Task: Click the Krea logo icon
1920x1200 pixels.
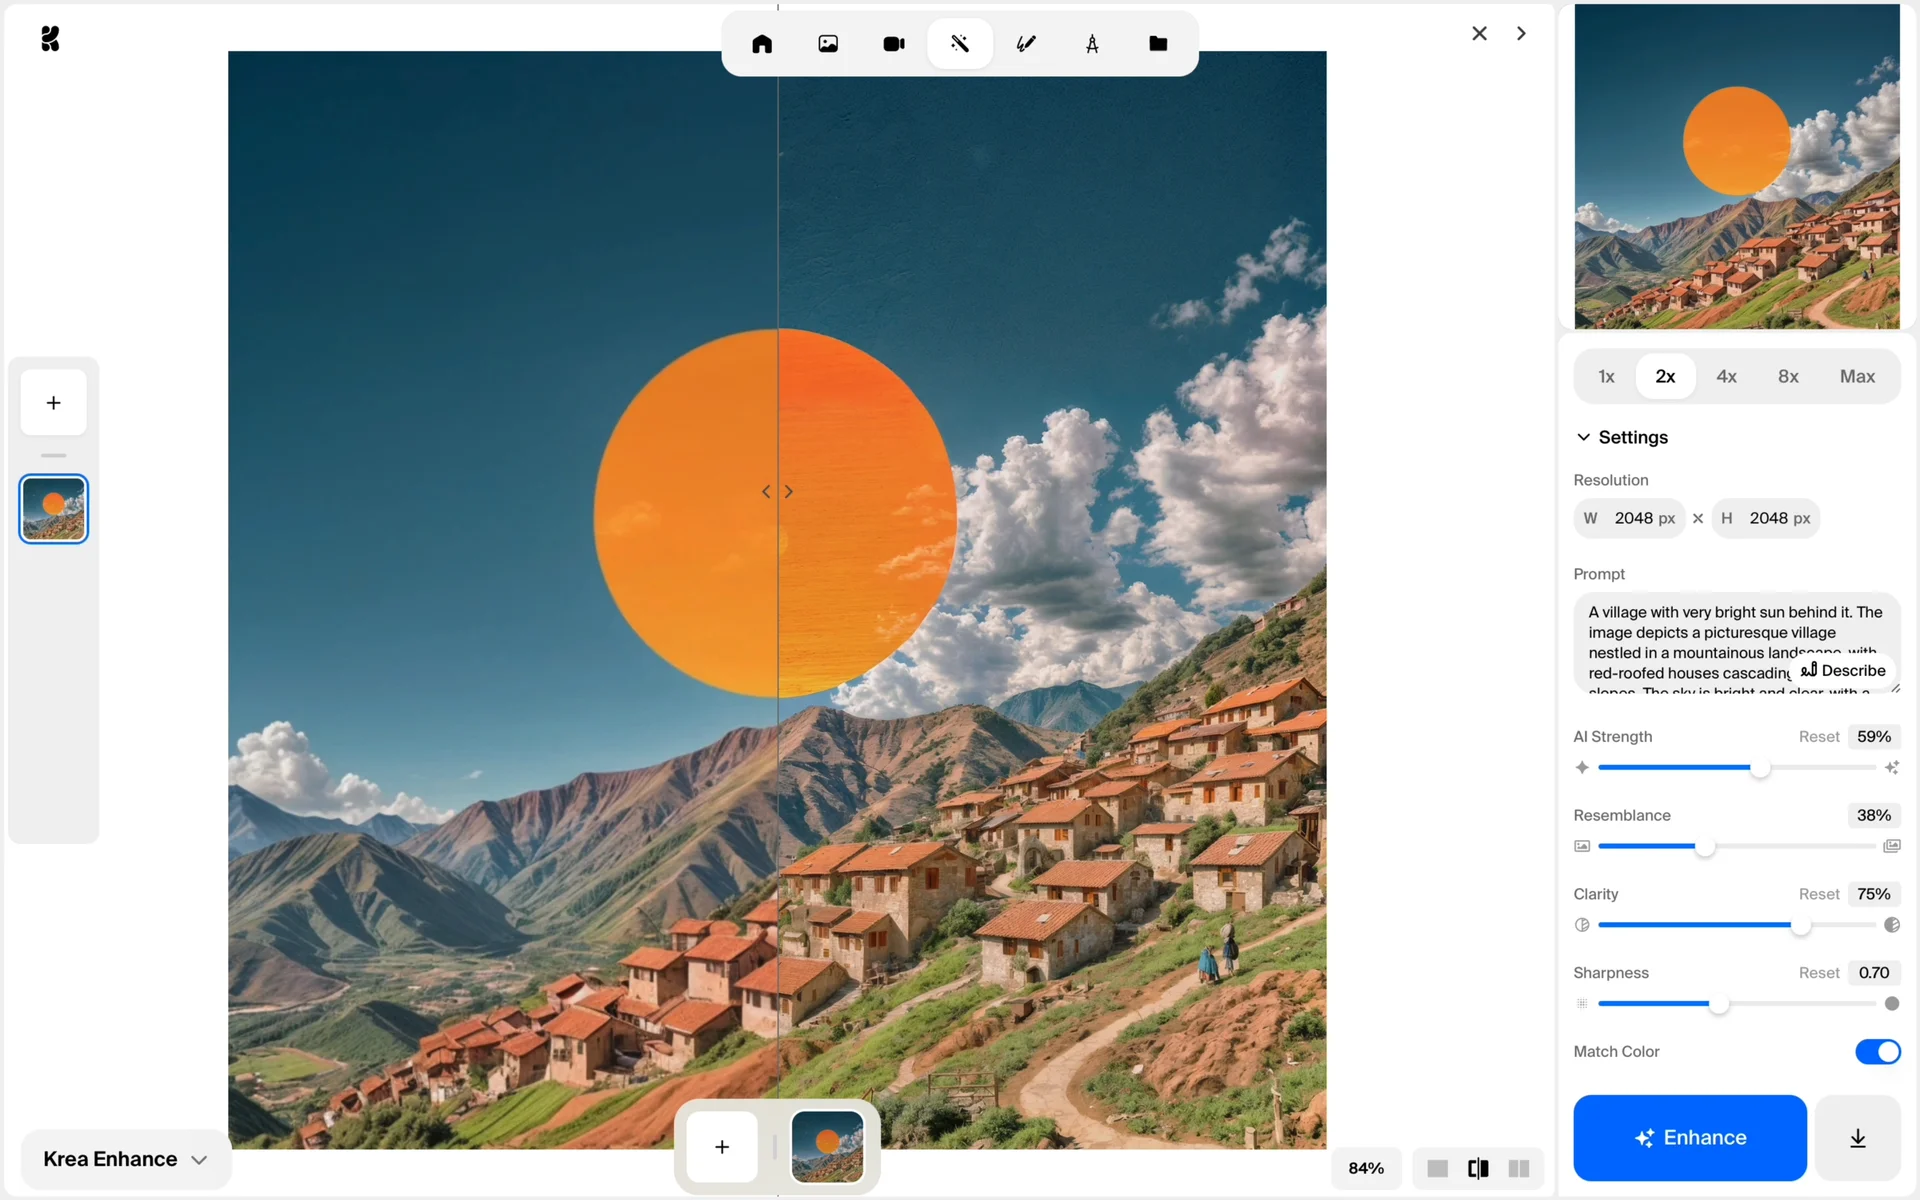Action: (50, 39)
